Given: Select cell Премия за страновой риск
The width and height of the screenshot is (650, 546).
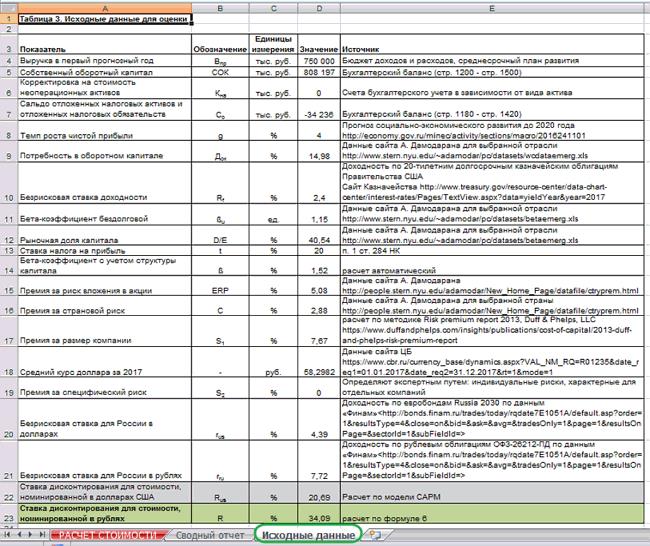Looking at the screenshot, I should (105, 306).
